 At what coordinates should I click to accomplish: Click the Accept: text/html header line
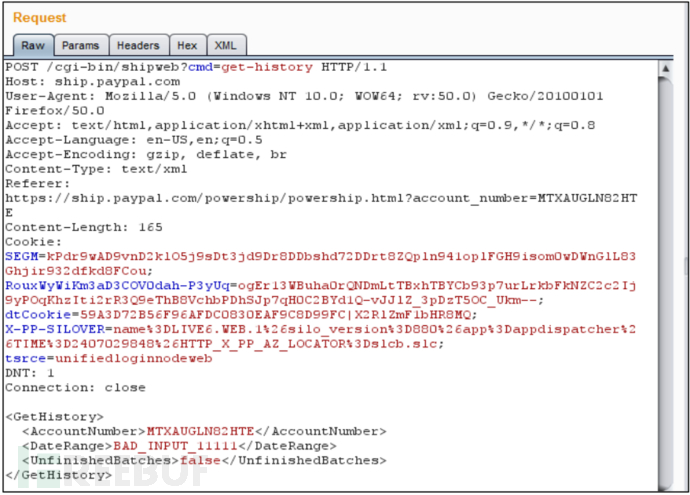coord(300,125)
